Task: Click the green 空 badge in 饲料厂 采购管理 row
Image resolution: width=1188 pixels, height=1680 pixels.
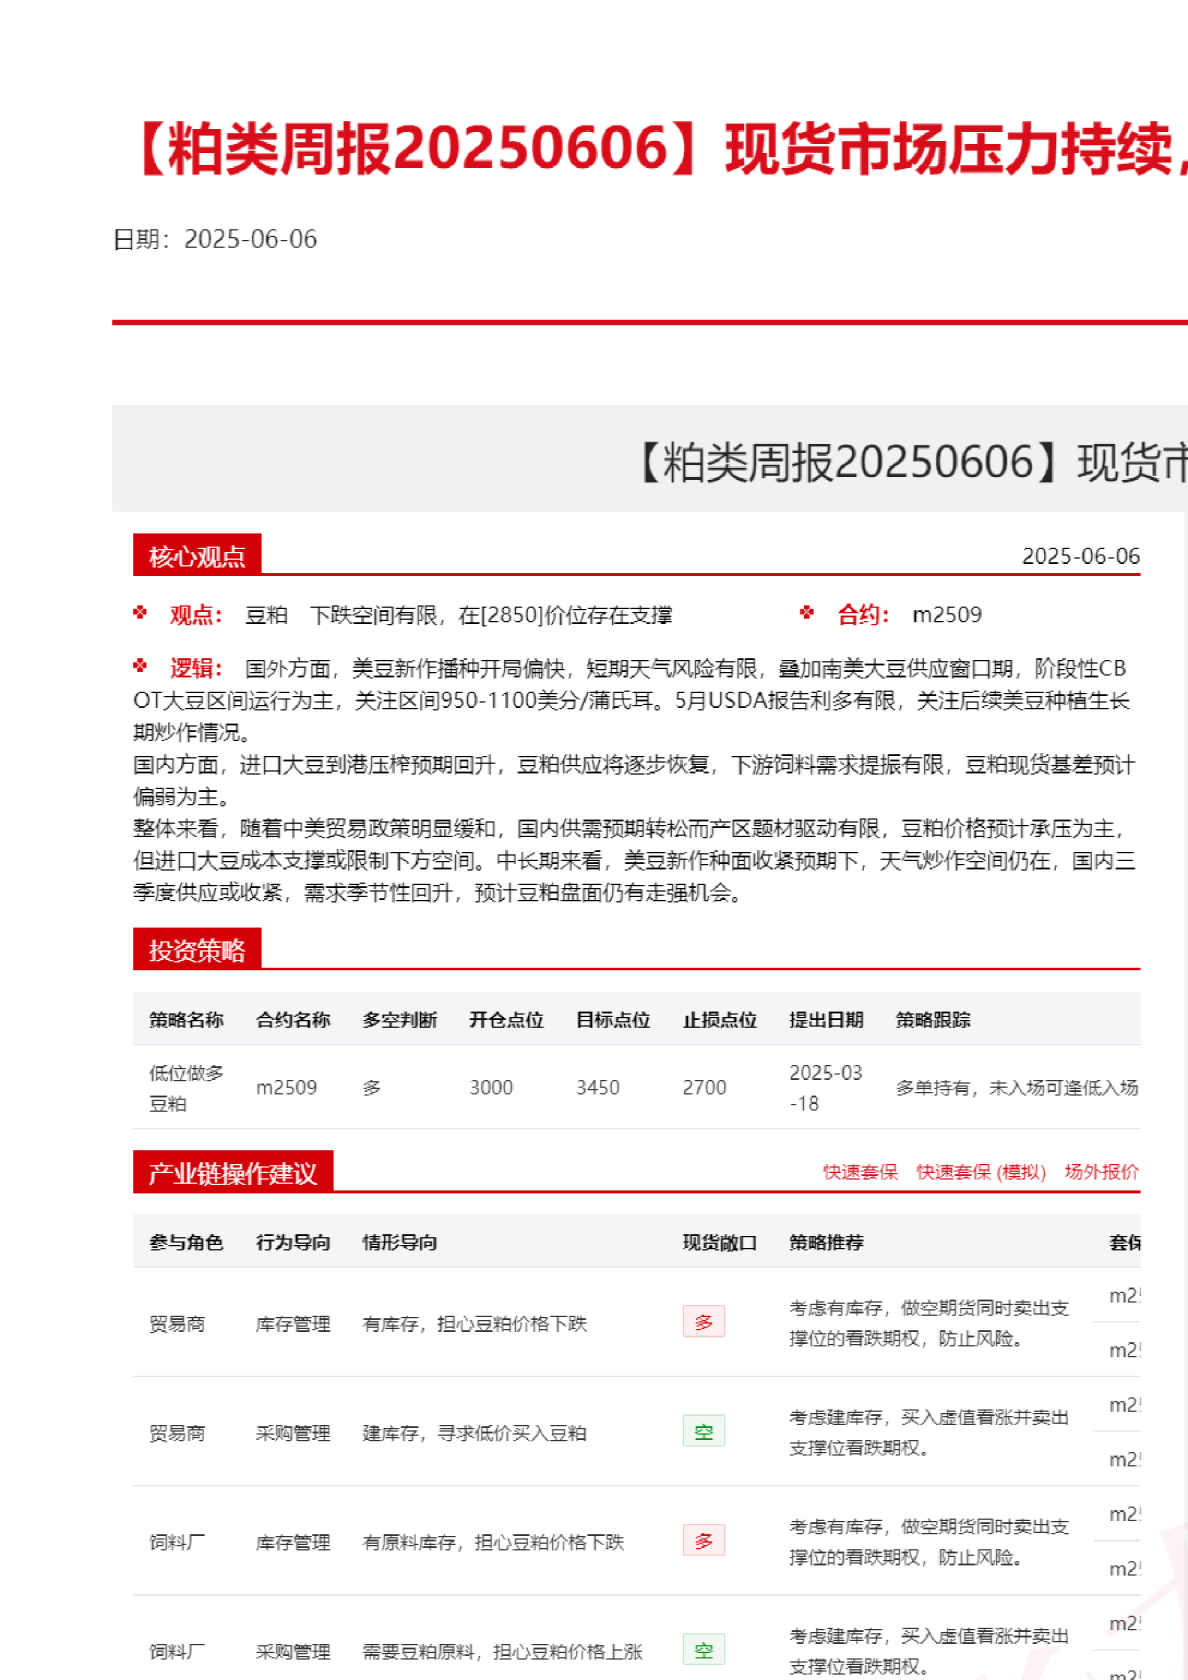Action: pos(703,1650)
